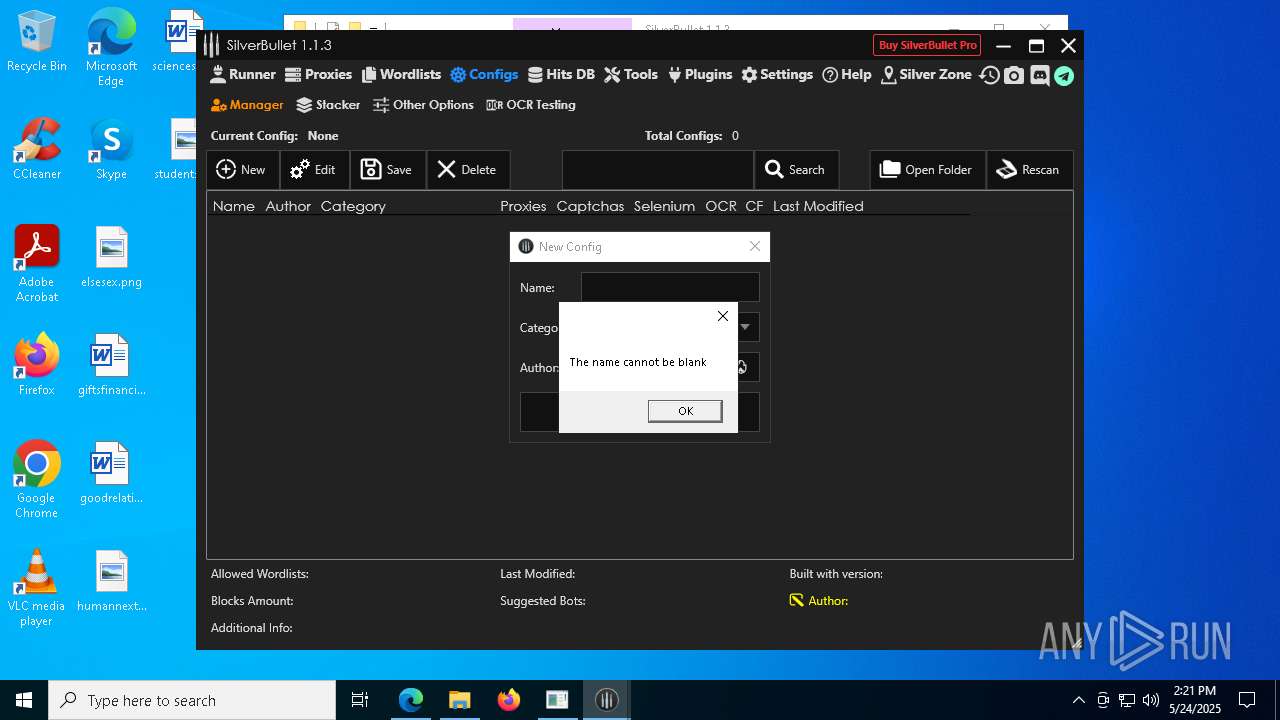The width and height of the screenshot is (1280, 720).
Task: Close the New Config dialog
Action: tap(755, 246)
